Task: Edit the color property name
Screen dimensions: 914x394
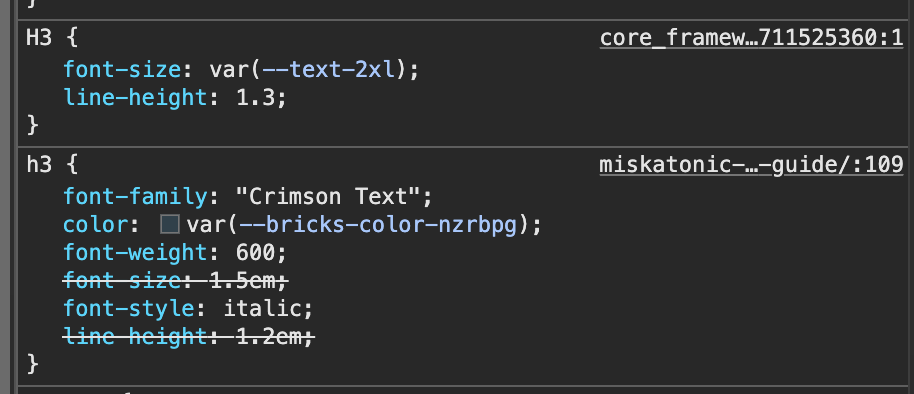Action: click(96, 224)
